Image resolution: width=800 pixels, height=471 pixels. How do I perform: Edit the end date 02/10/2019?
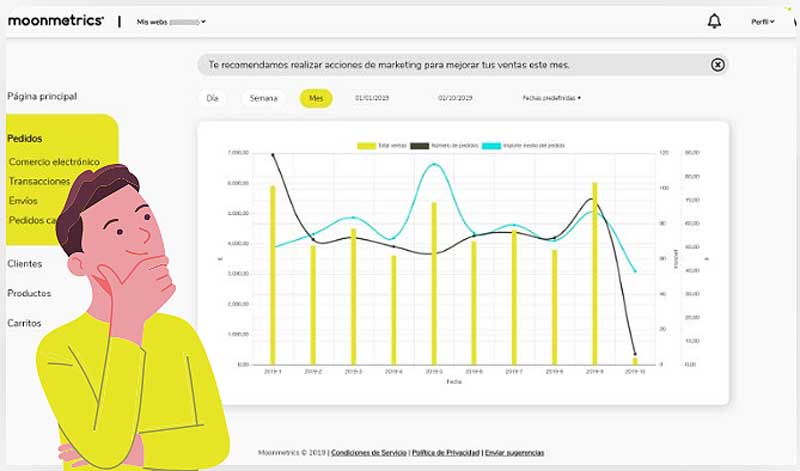point(455,98)
